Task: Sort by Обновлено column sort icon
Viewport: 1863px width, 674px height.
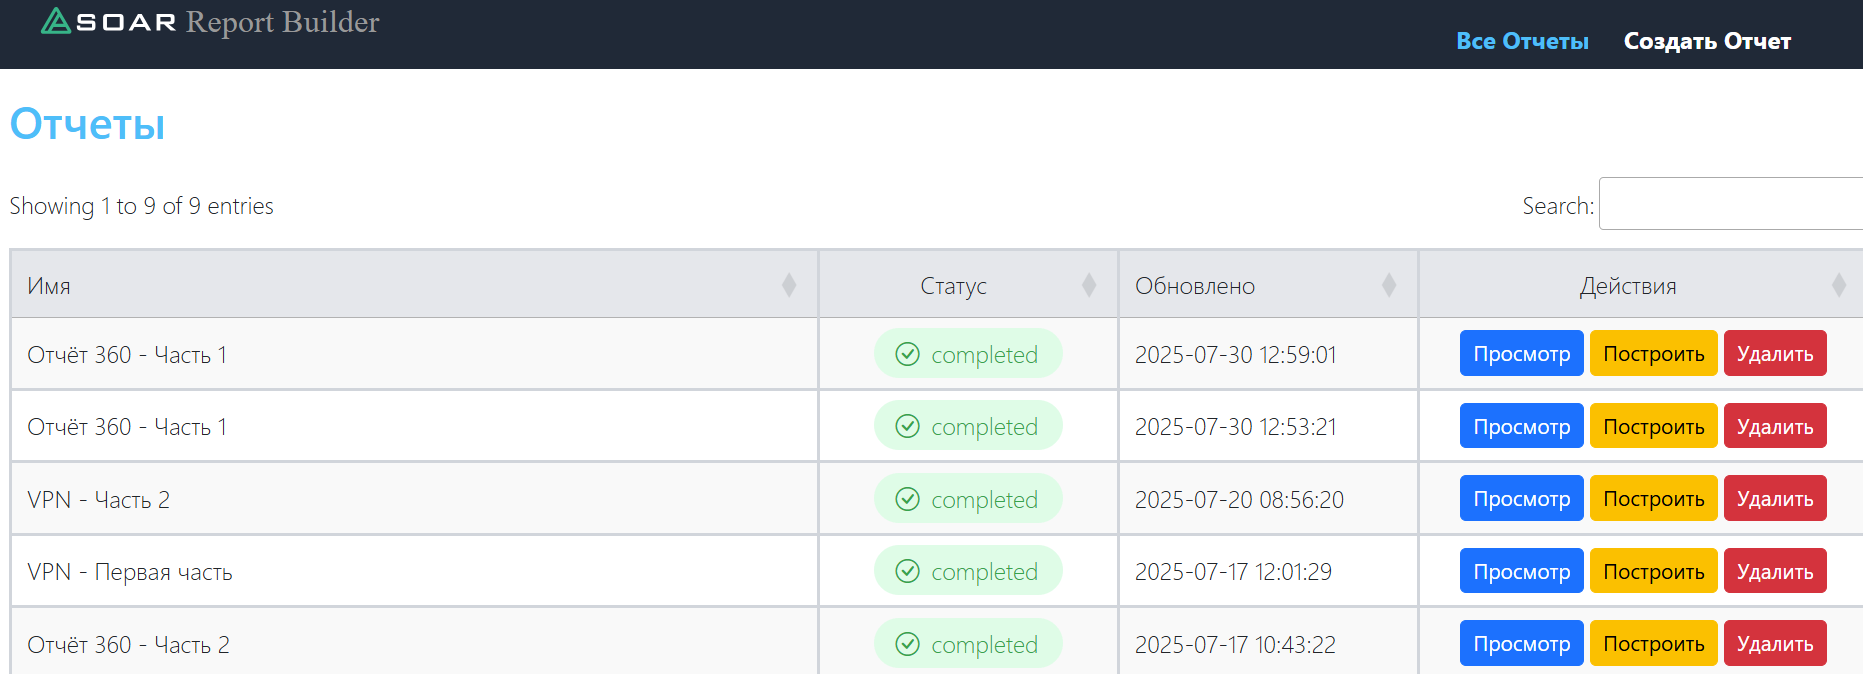Action: [1389, 286]
